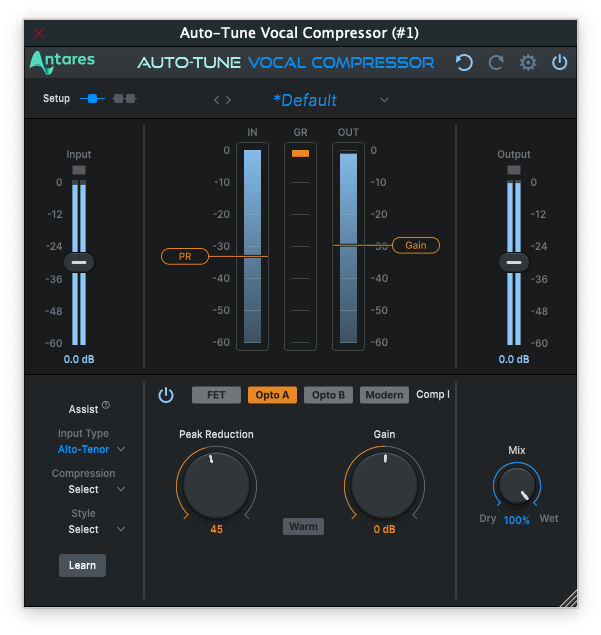Toggle the Comp I power button
601x635 pixels.
(x=166, y=395)
